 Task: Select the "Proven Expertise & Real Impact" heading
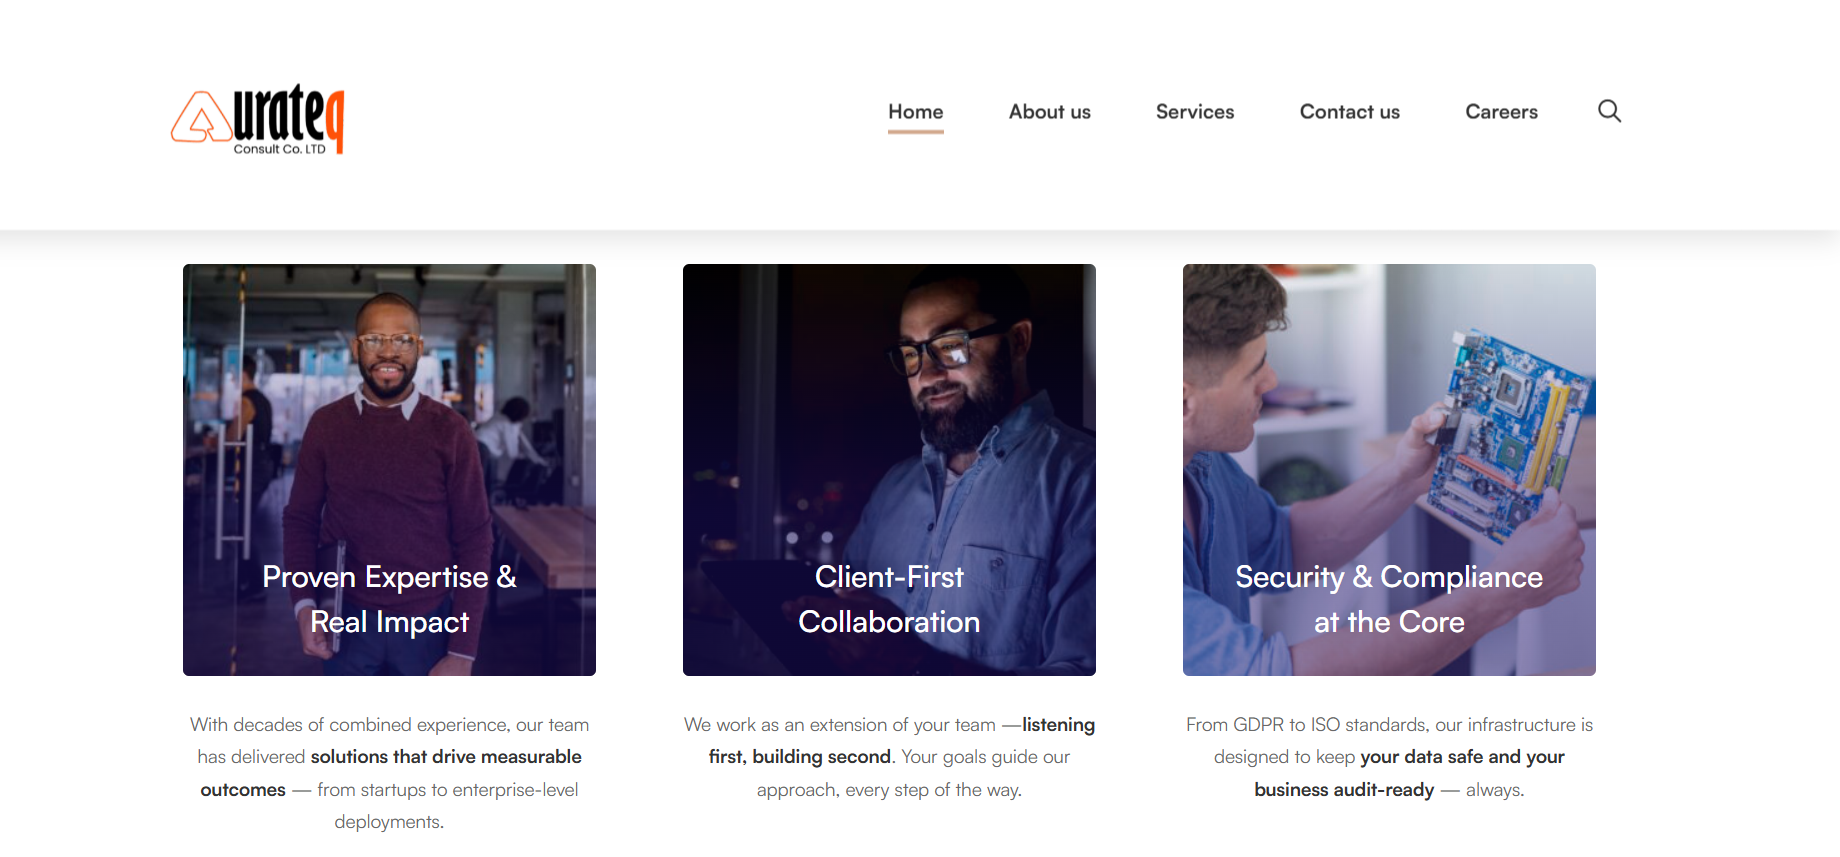click(x=389, y=599)
